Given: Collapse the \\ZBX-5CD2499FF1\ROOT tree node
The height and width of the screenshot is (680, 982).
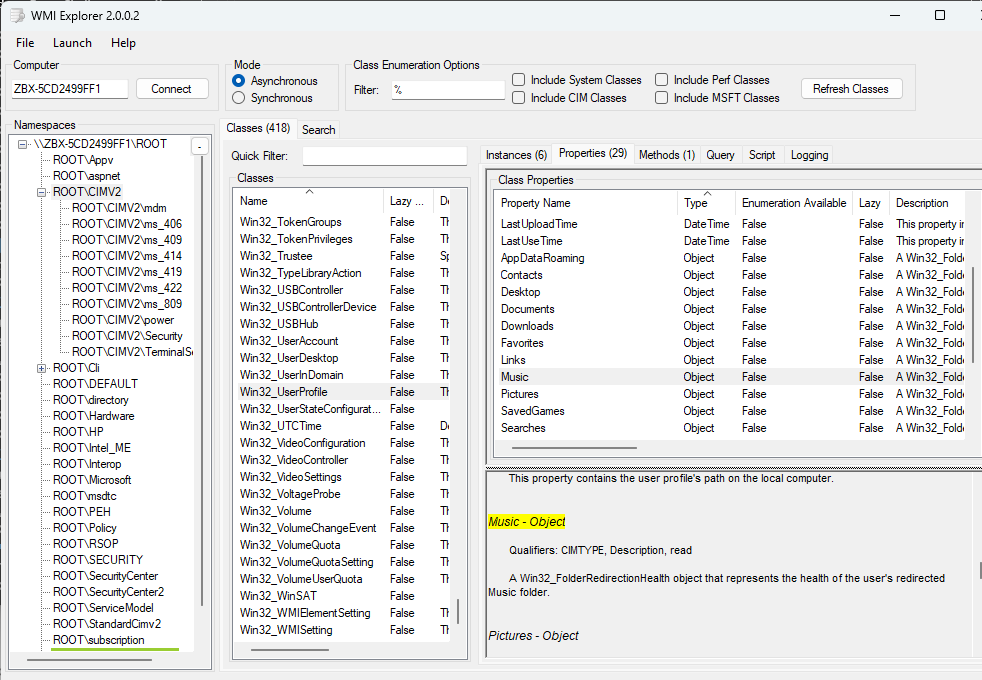Looking at the screenshot, I should 23,144.
